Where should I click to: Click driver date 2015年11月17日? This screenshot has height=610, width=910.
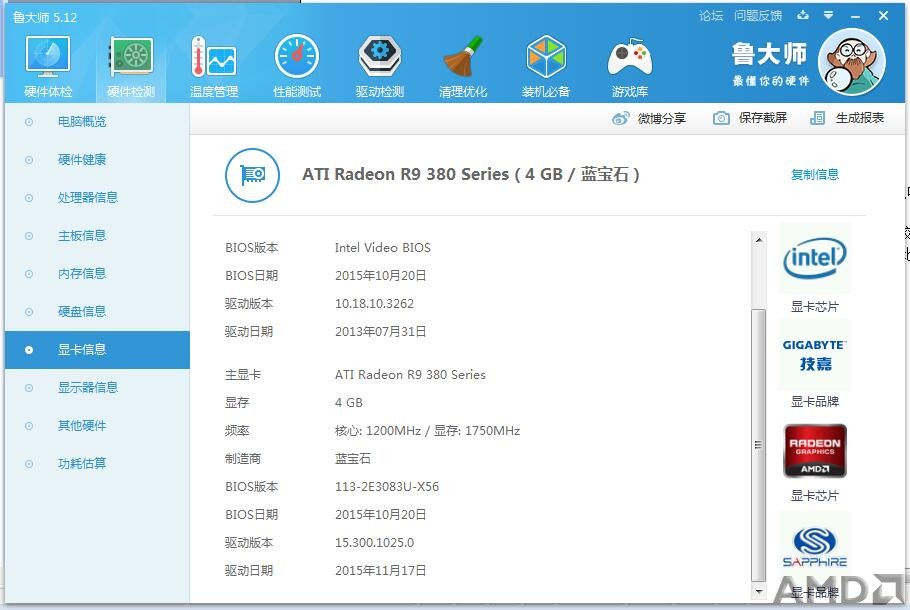pos(381,571)
